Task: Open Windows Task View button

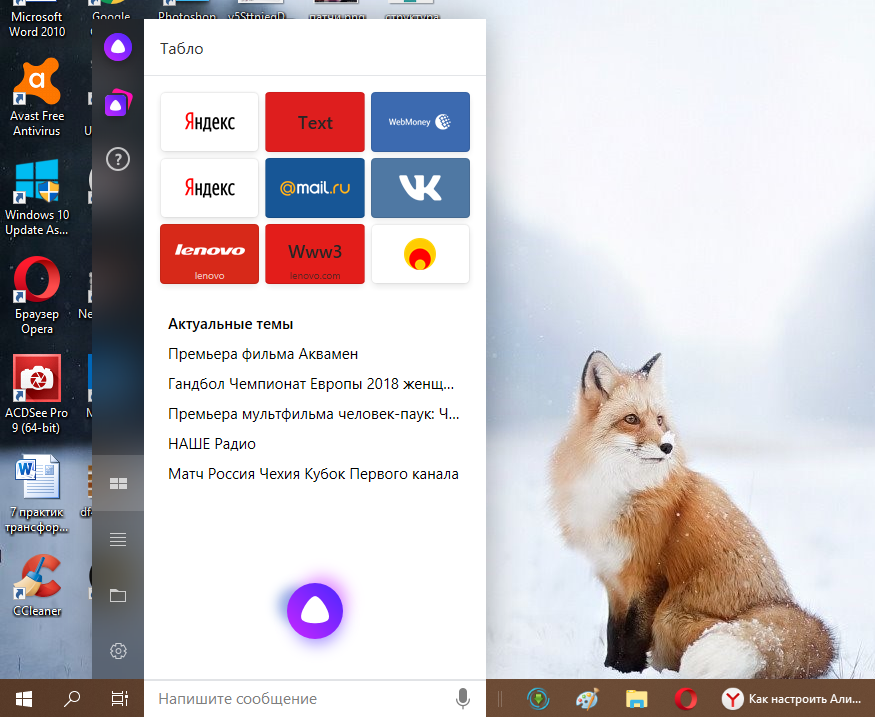Action: tap(119, 699)
